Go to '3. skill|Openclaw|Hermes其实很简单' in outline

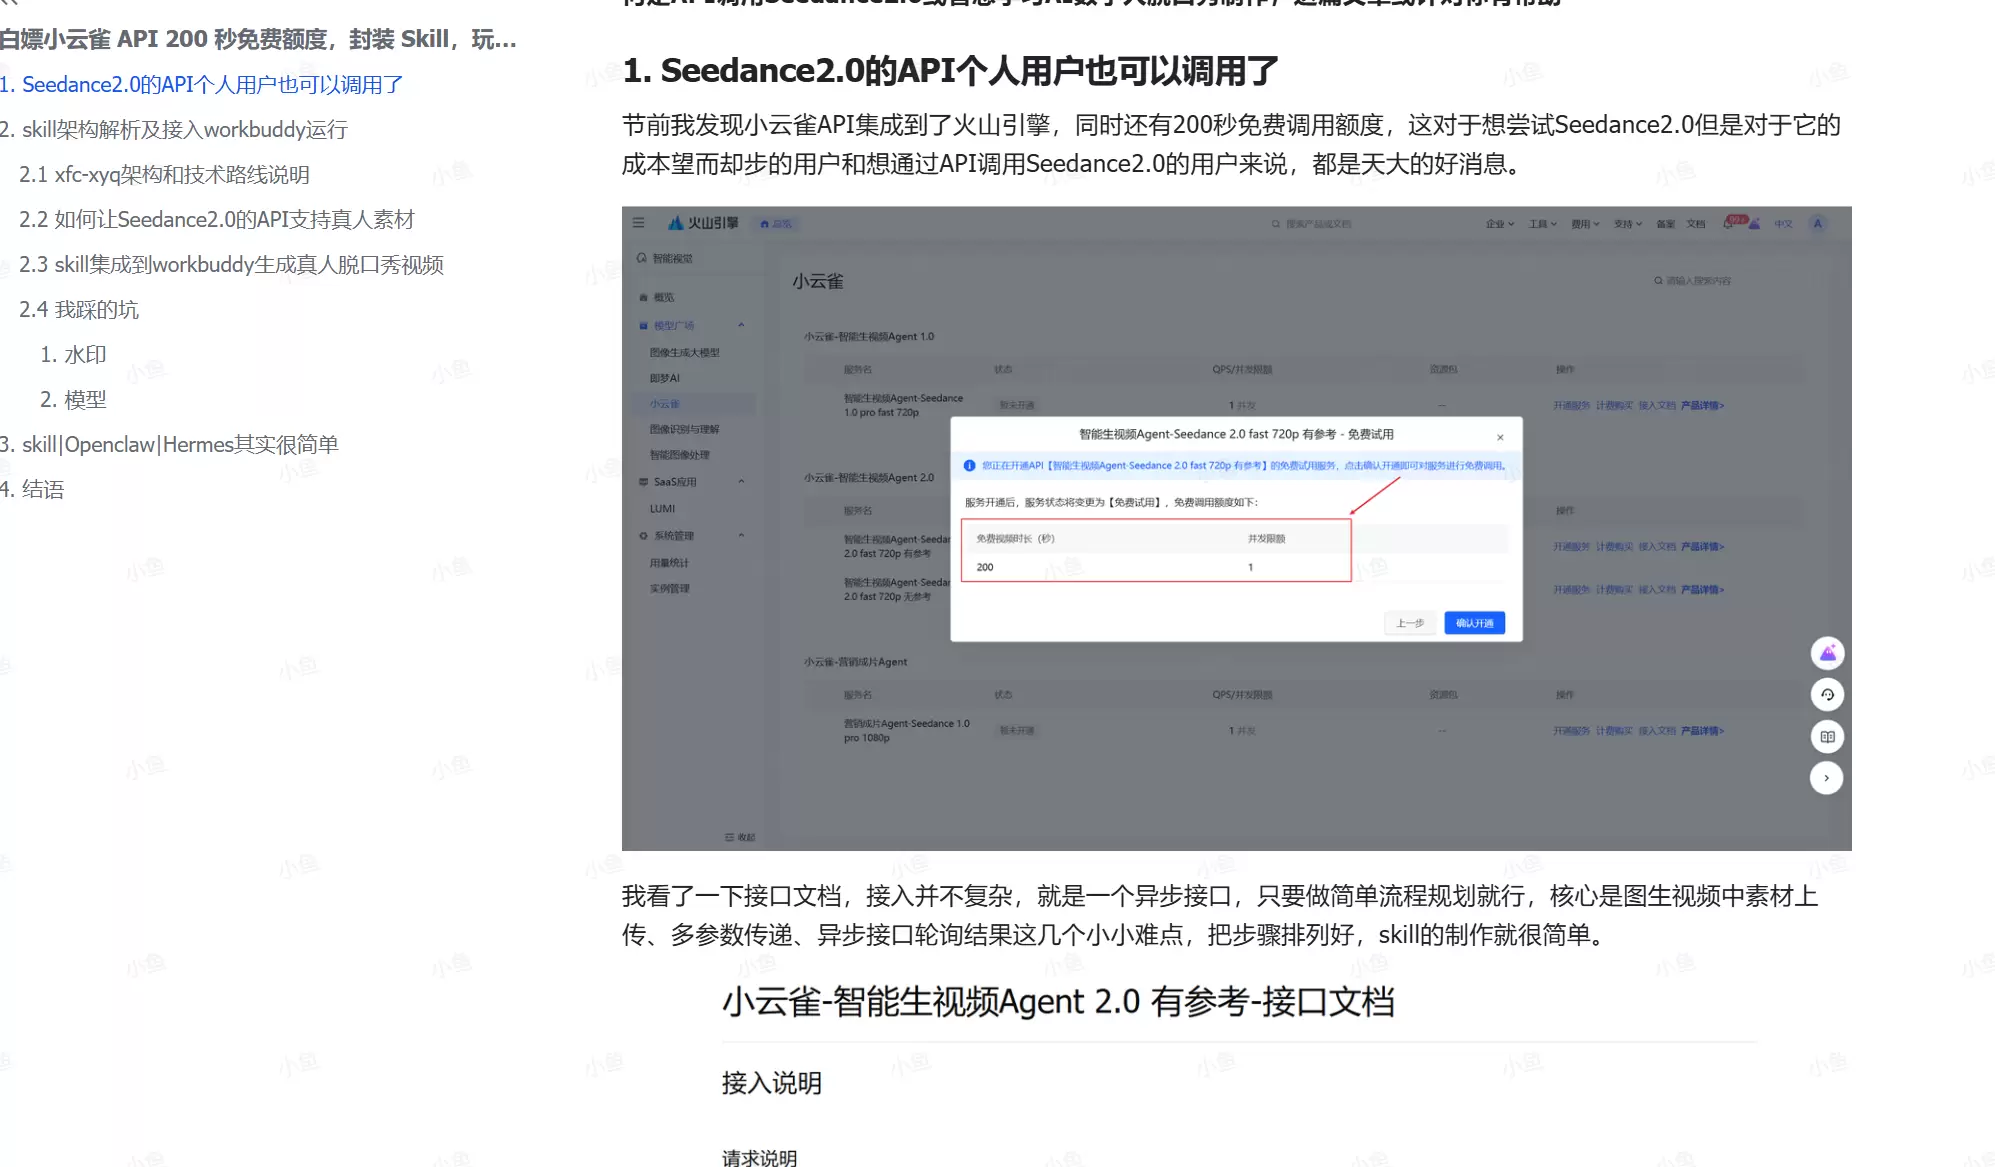click(x=169, y=445)
